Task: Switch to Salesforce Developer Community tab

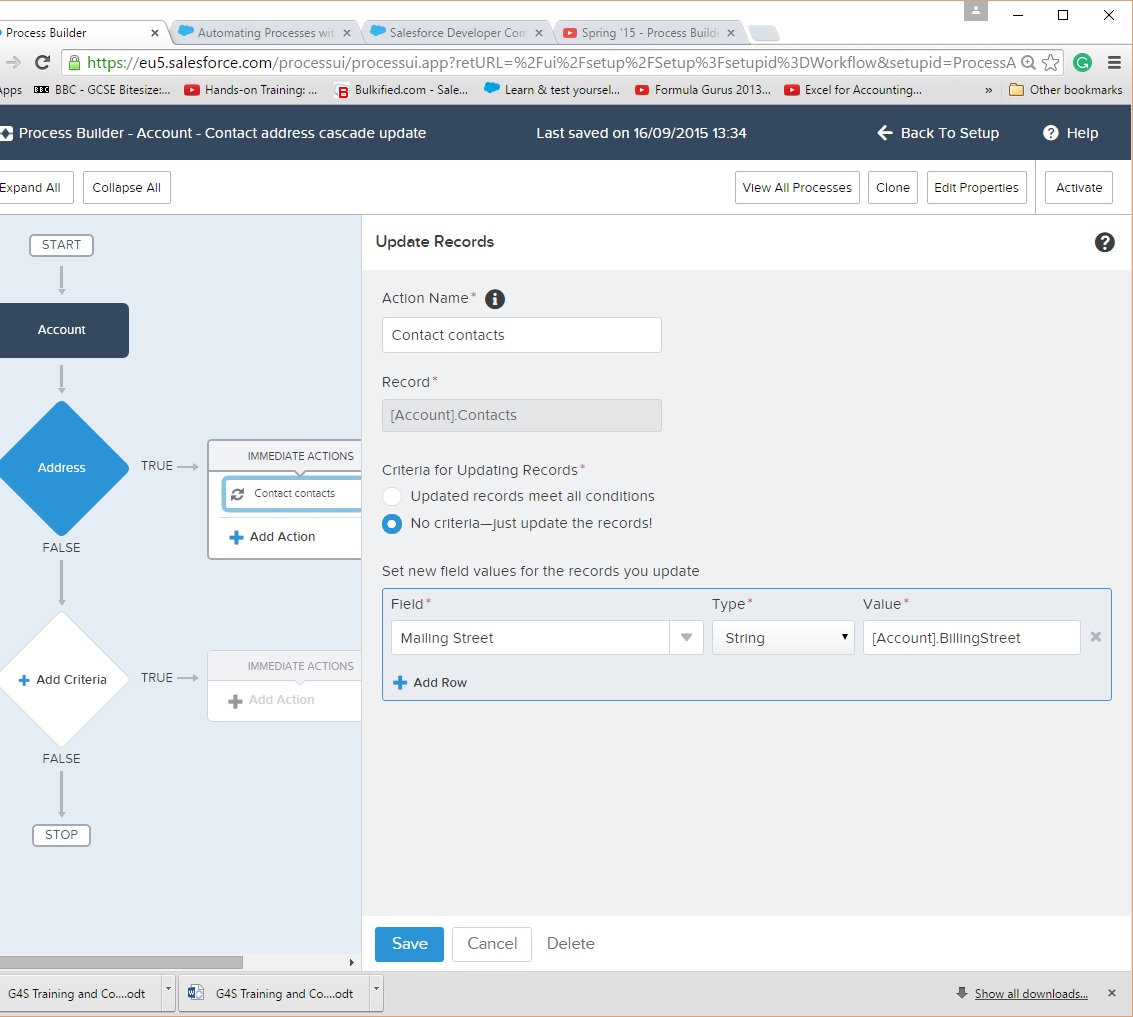Action: tap(455, 33)
